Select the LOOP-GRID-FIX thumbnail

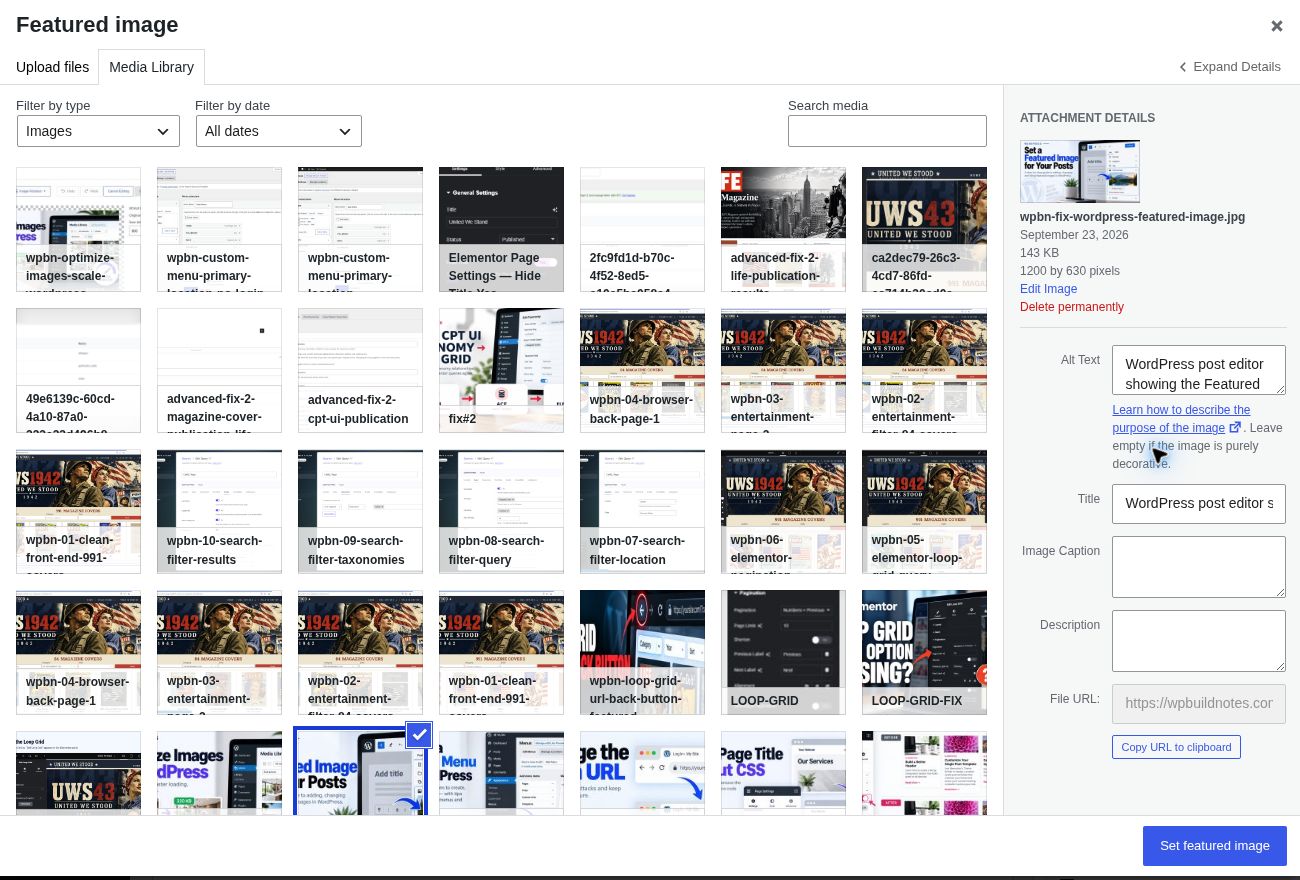pyautogui.click(x=924, y=652)
